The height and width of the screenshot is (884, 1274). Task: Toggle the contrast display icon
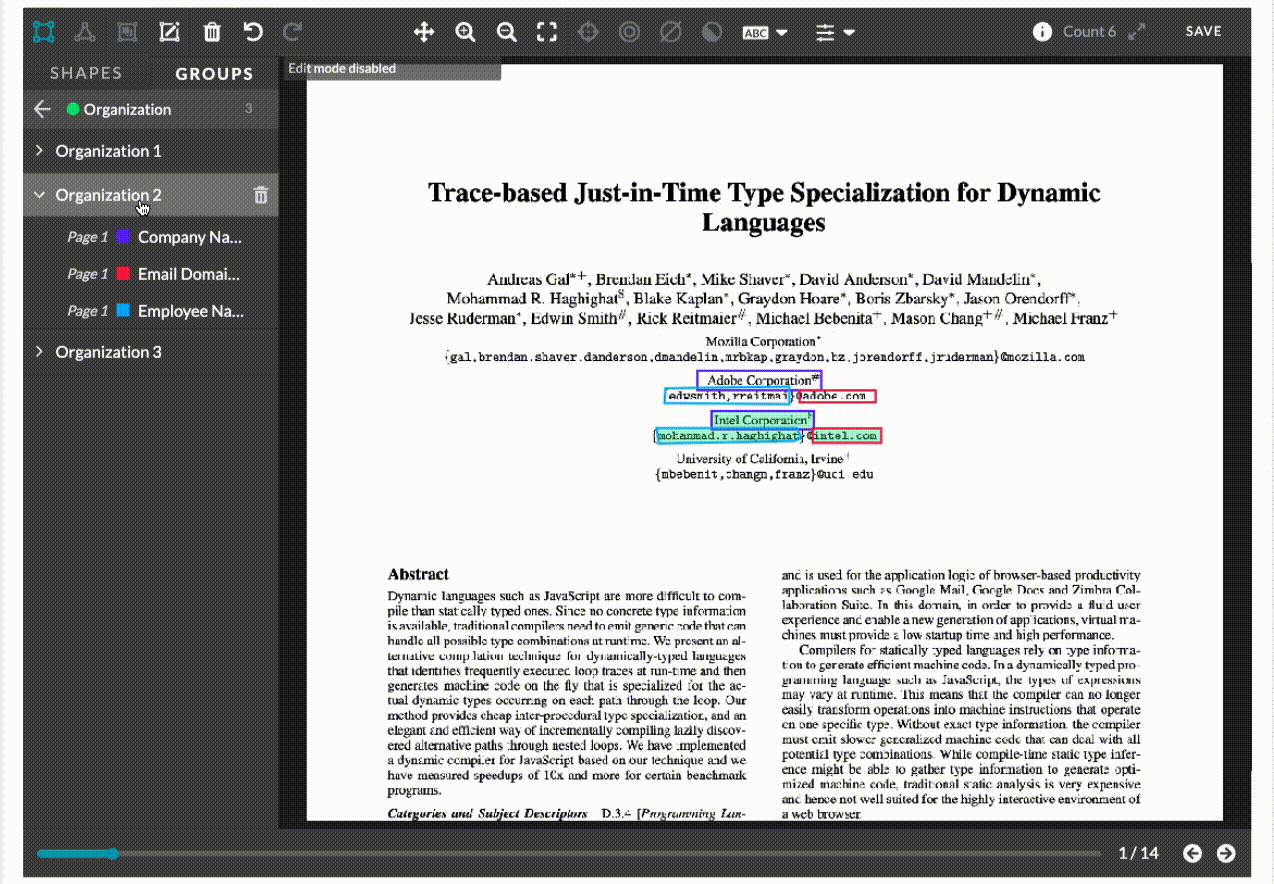click(711, 32)
